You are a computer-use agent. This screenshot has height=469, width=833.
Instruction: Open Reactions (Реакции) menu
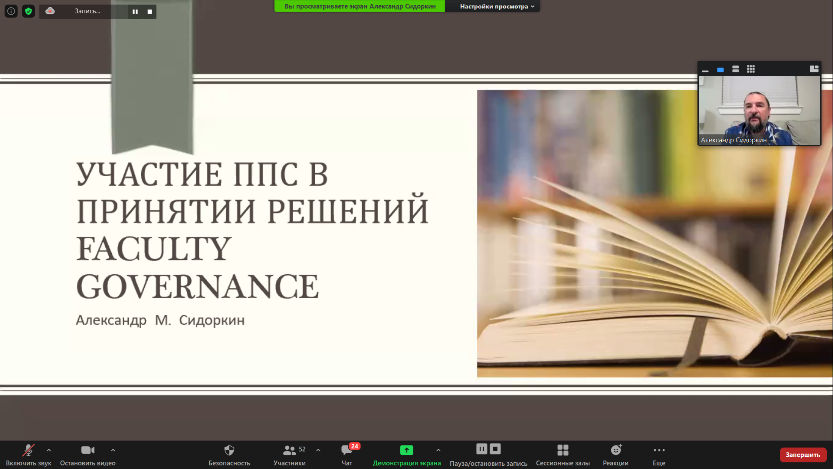tap(616, 453)
